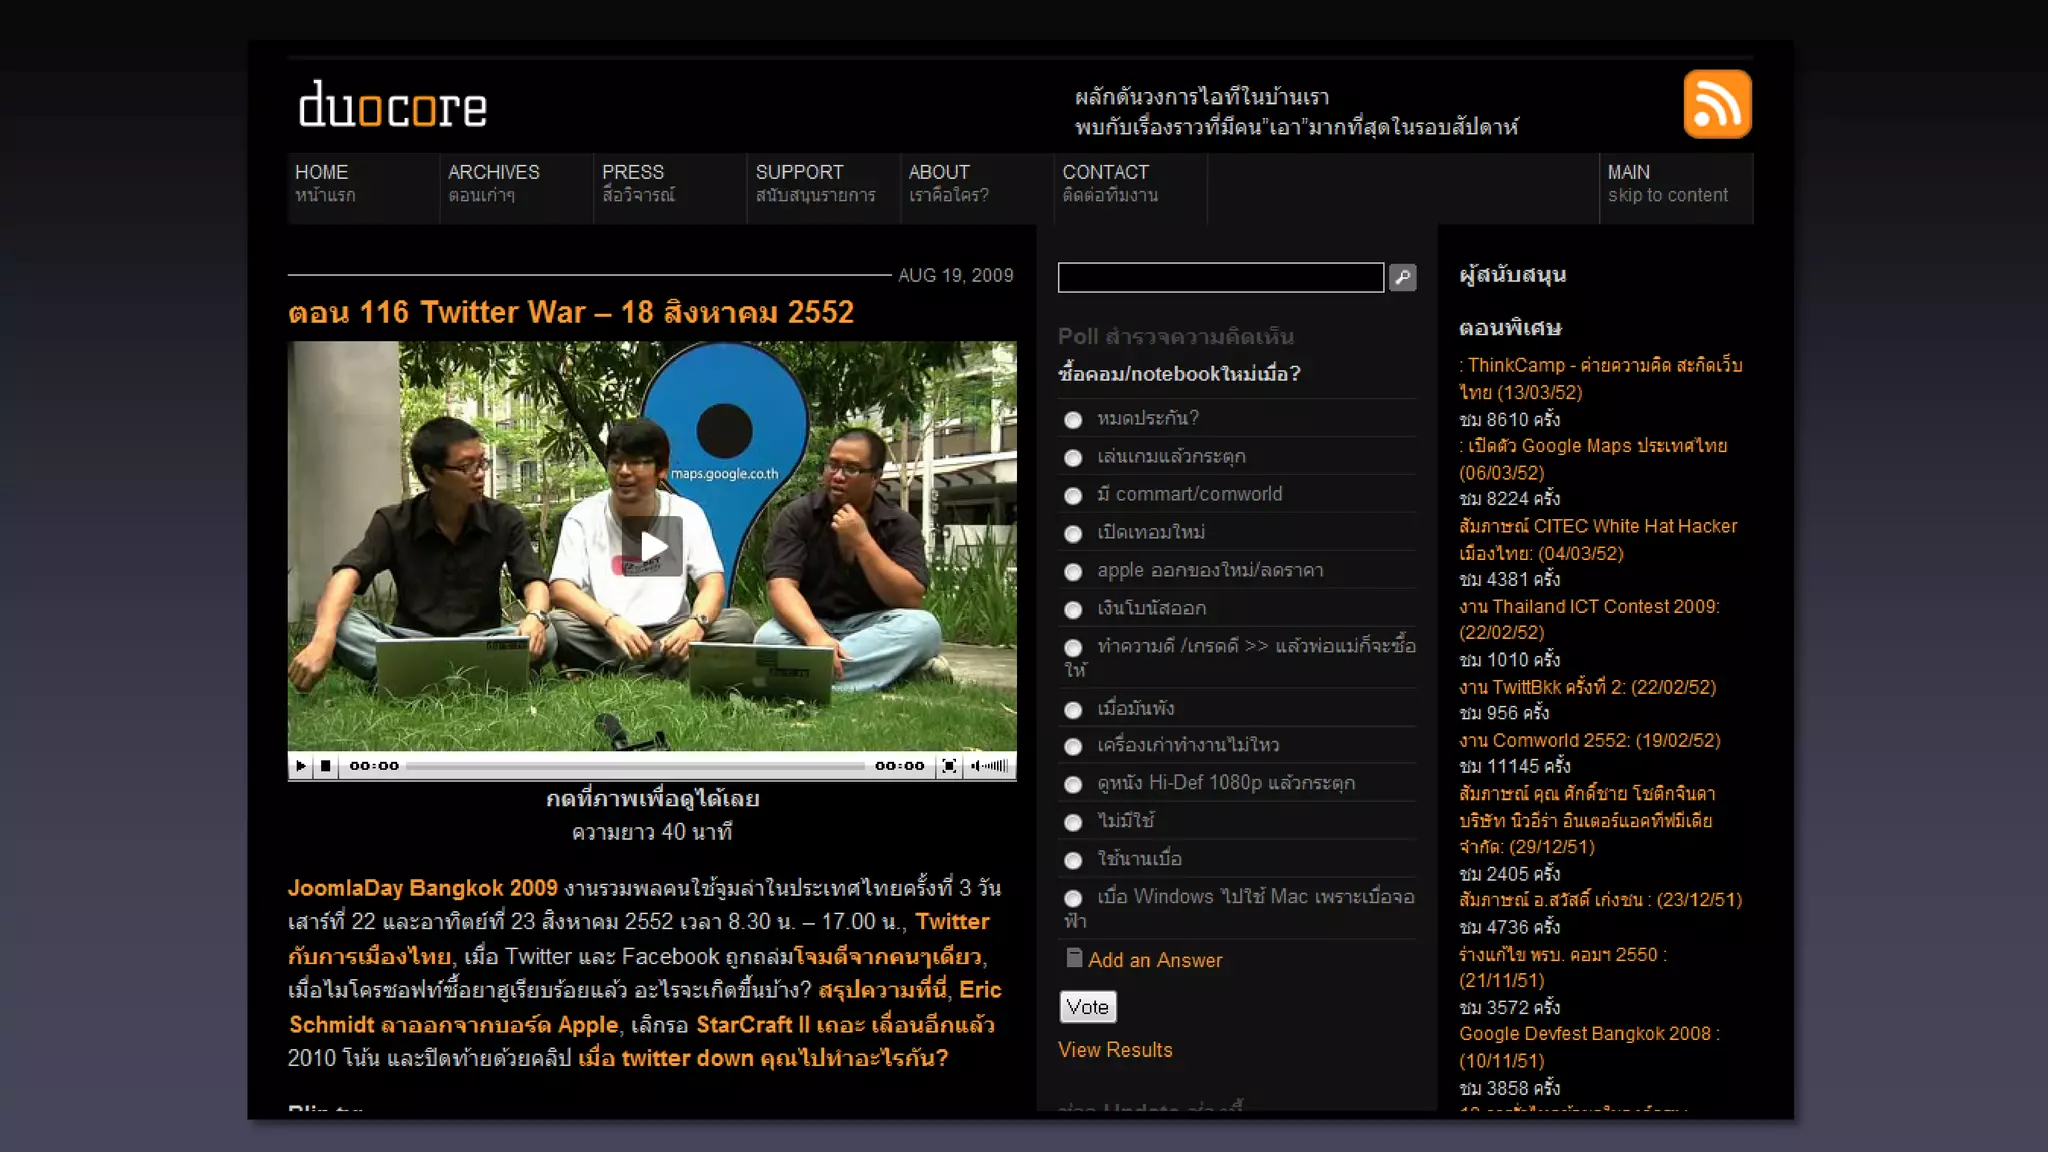Open the View Results link
This screenshot has width=2048, height=1152.
tap(1114, 1050)
